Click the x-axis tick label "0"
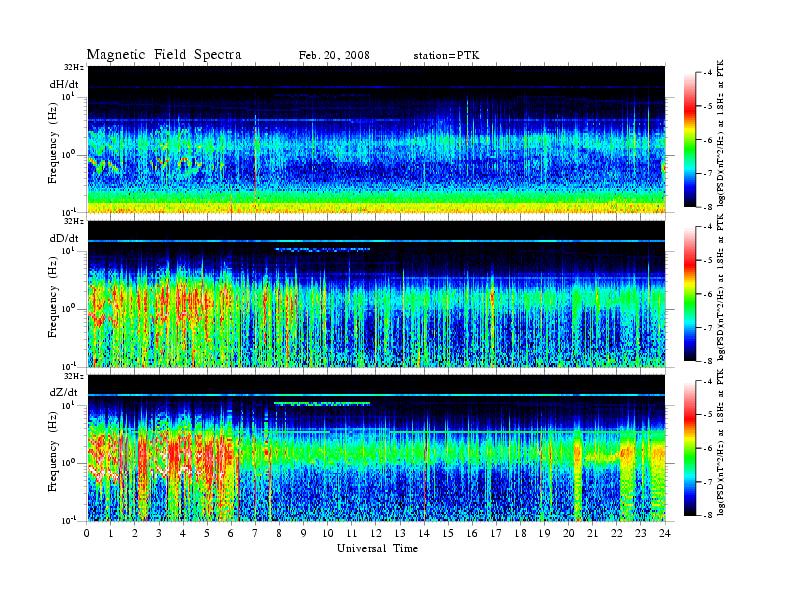Viewport: 792px width, 612px height. [x=87, y=534]
